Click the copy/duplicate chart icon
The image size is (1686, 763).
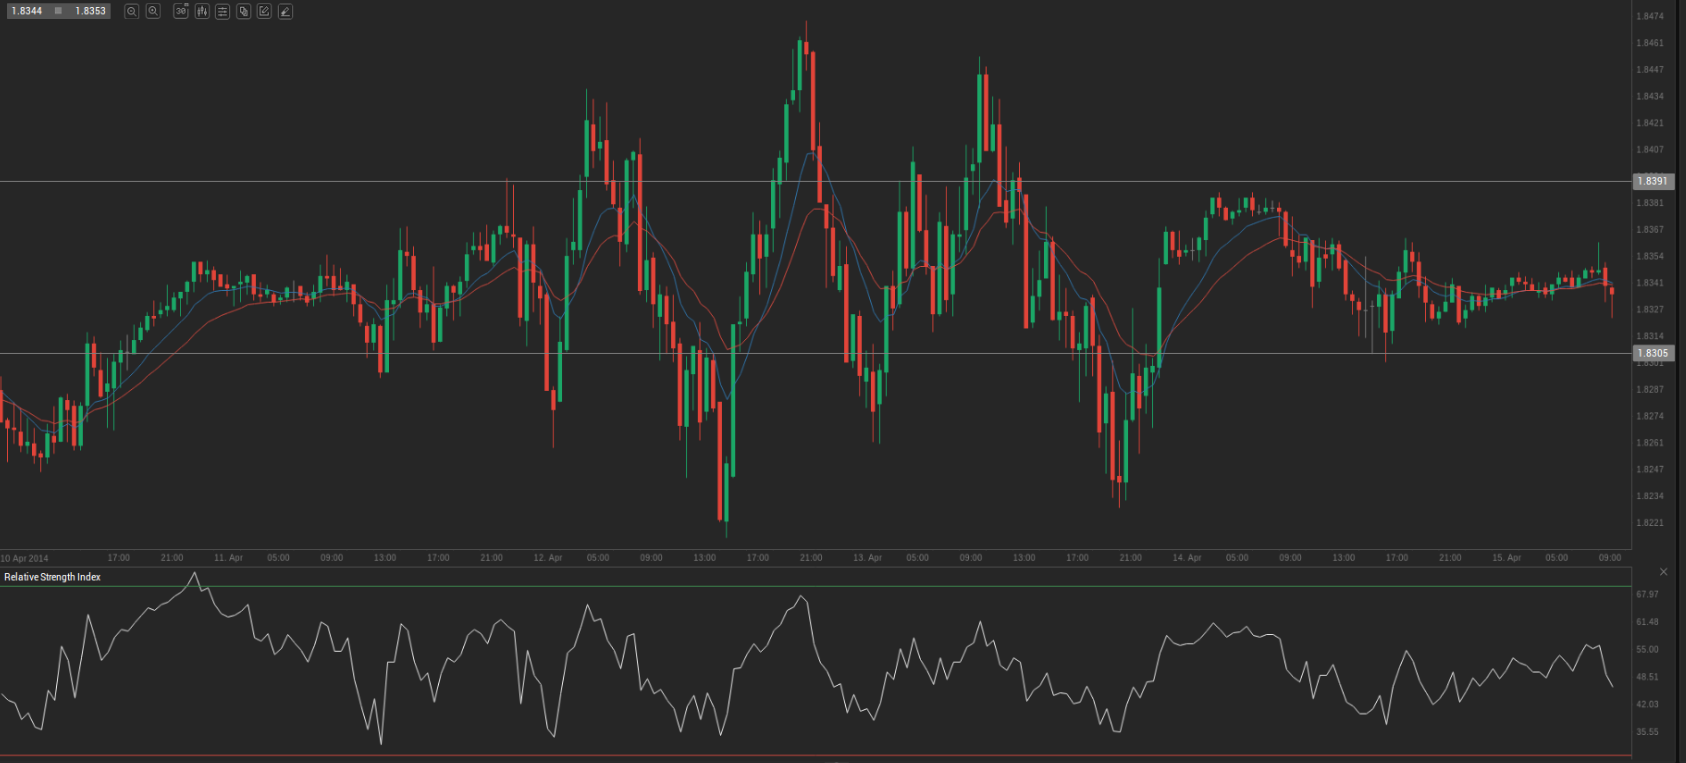pyautogui.click(x=243, y=11)
